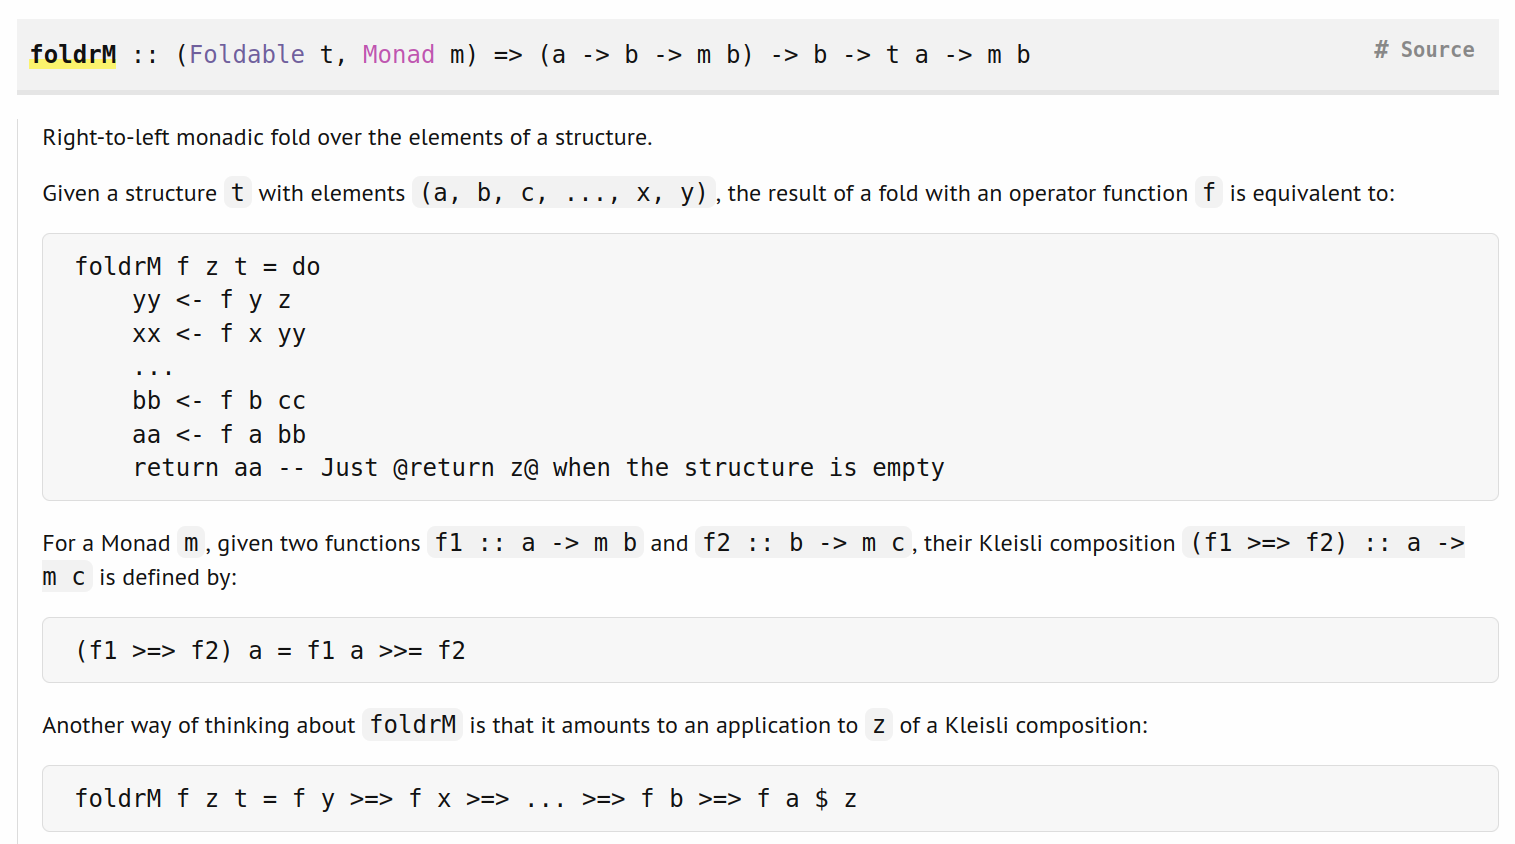Click inline code 'f' before 'is equivalent to'

[1209, 192]
